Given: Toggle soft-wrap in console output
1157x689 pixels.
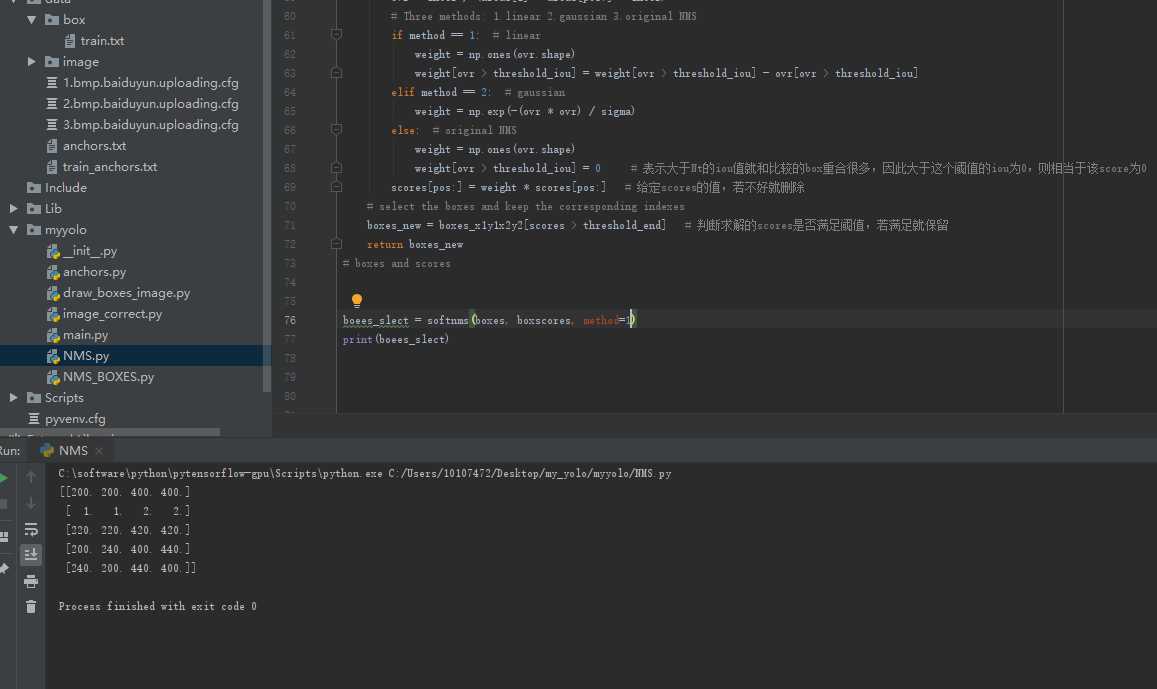Looking at the screenshot, I should pyautogui.click(x=31, y=530).
